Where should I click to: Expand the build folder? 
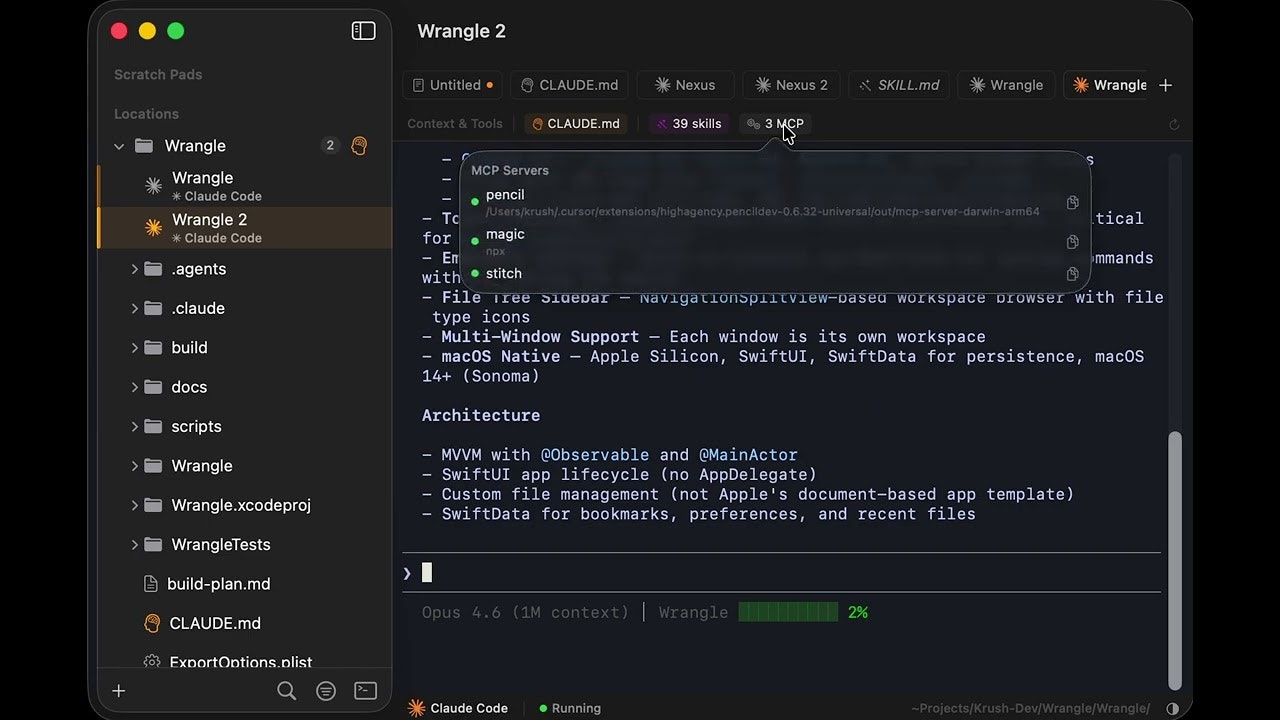coord(134,348)
